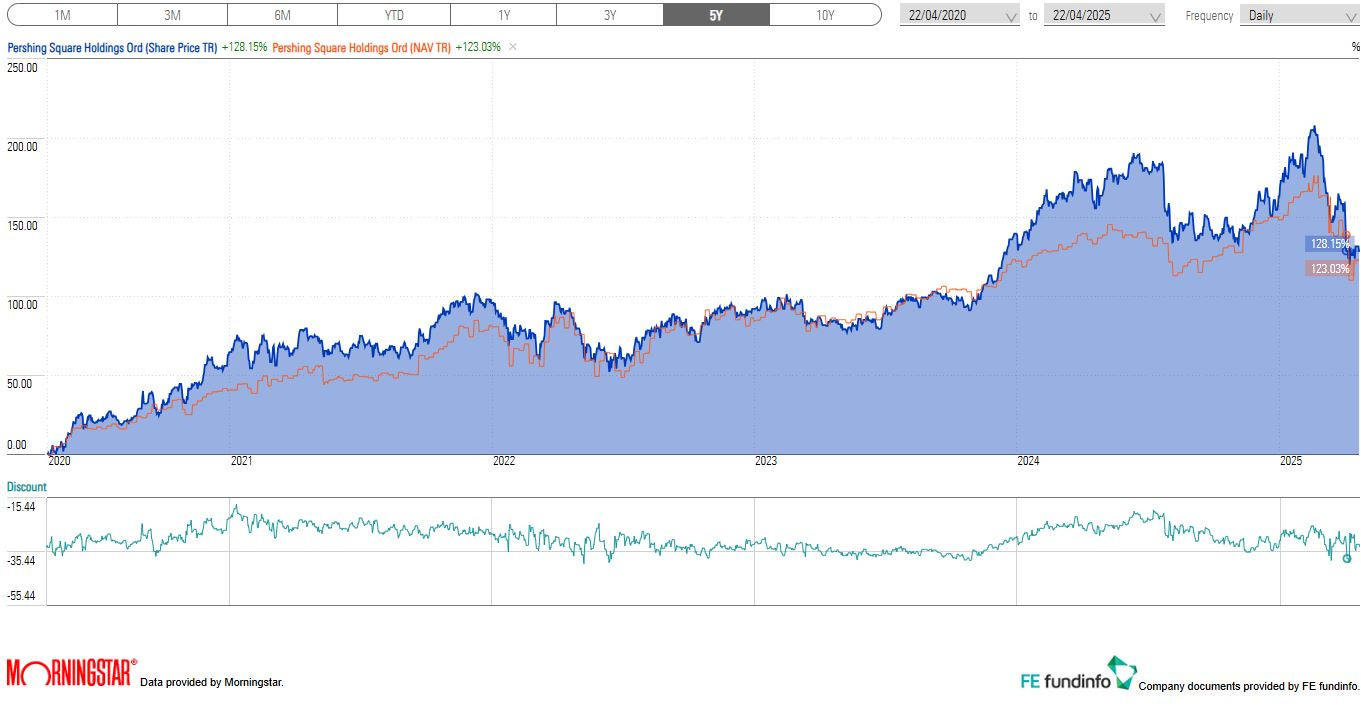Click the -35.44 discount axis value

pyautogui.click(x=22, y=560)
